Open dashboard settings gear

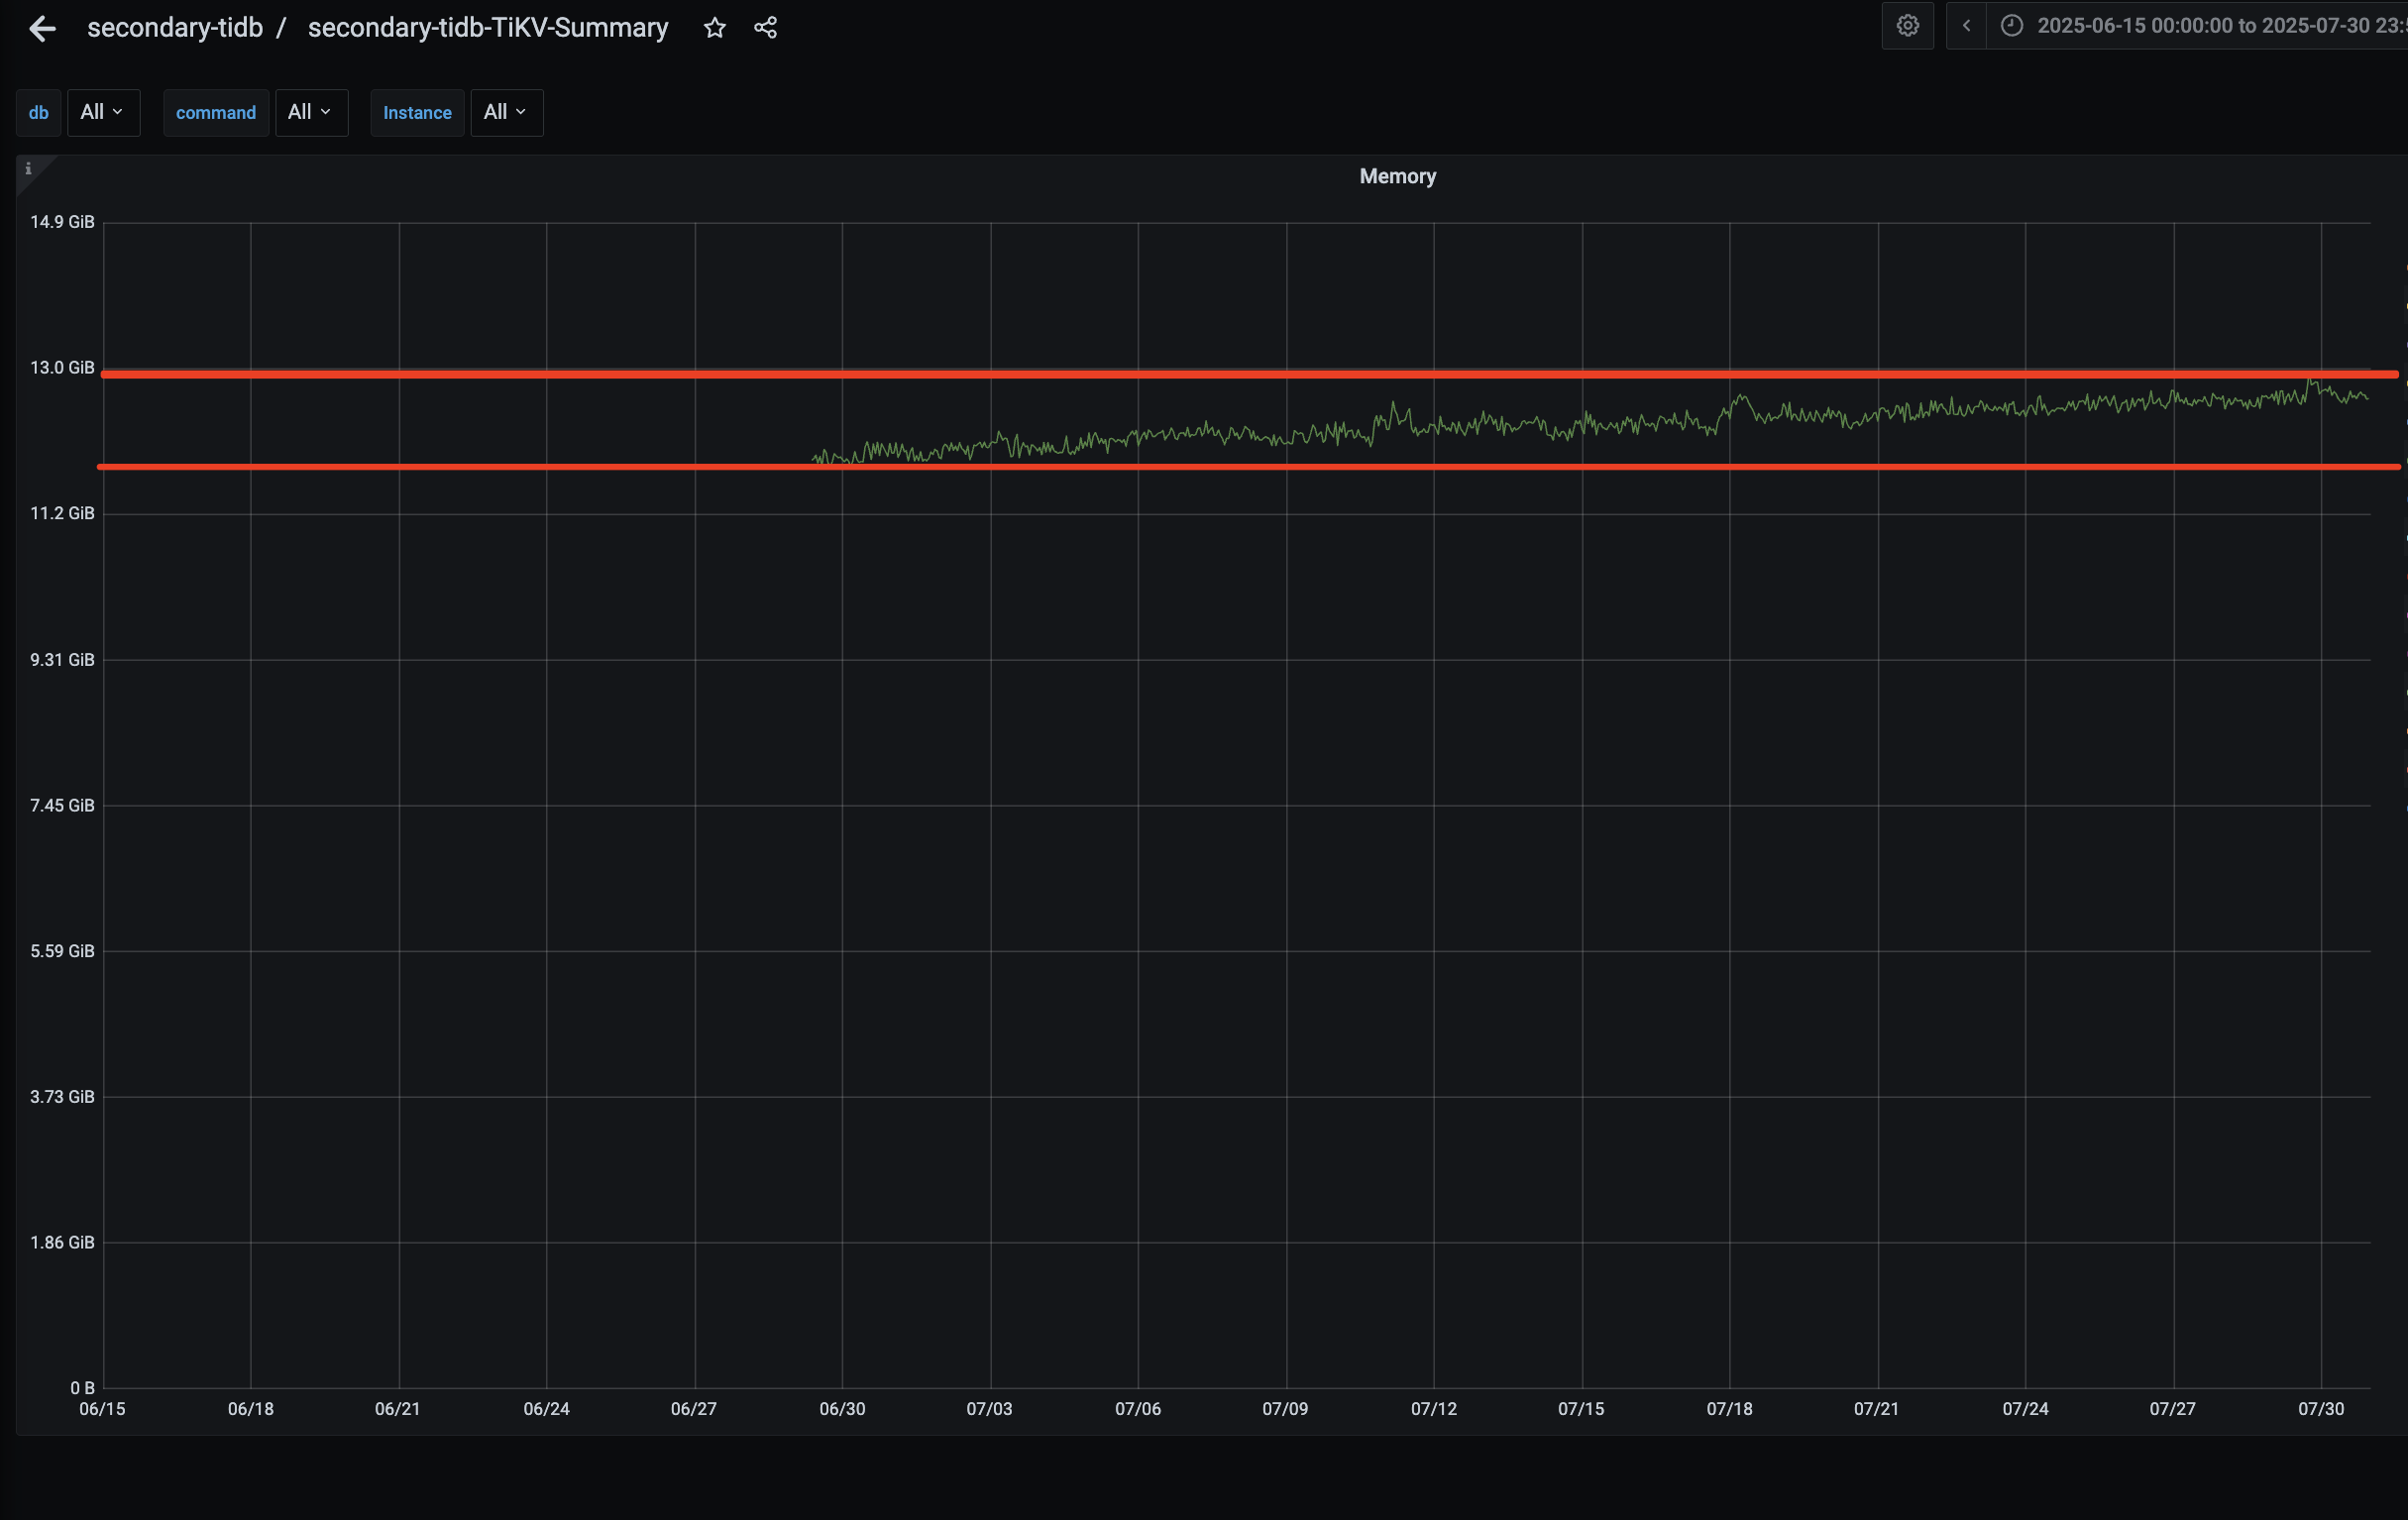tap(1907, 26)
